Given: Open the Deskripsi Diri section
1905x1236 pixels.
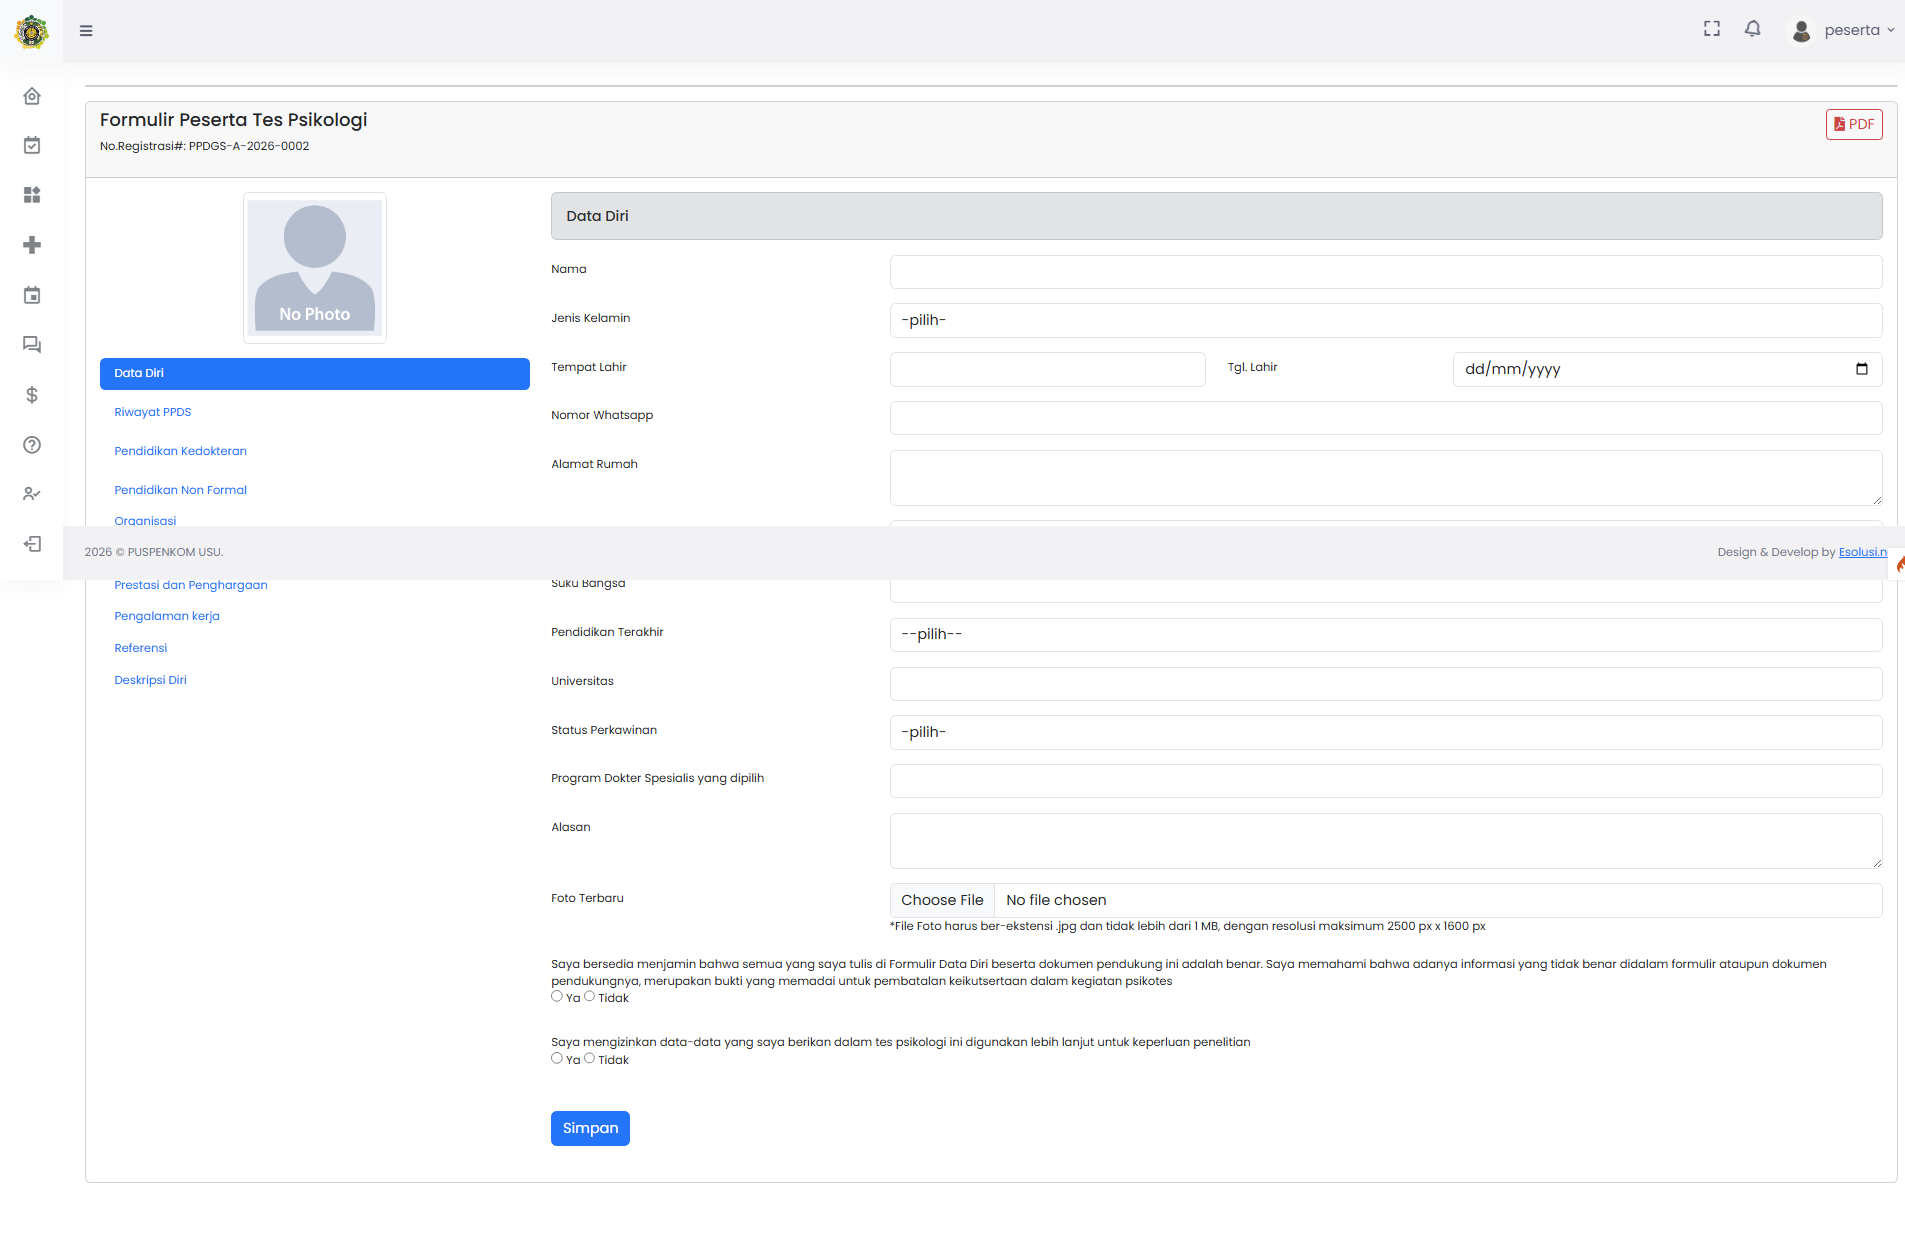Looking at the screenshot, I should point(150,680).
